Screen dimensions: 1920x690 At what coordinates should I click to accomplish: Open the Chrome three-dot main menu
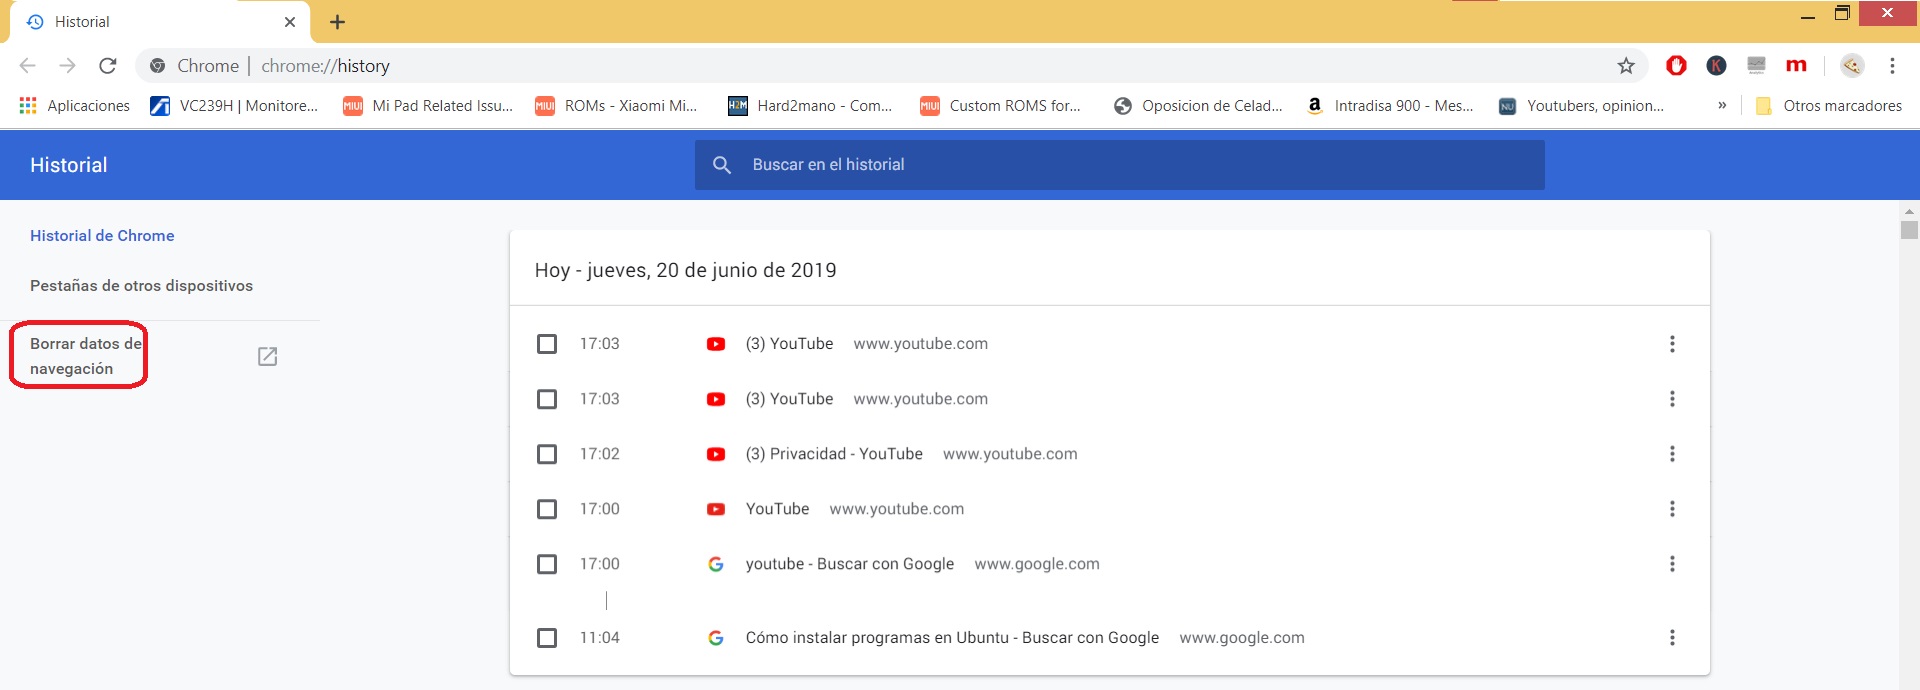[x=1892, y=66]
